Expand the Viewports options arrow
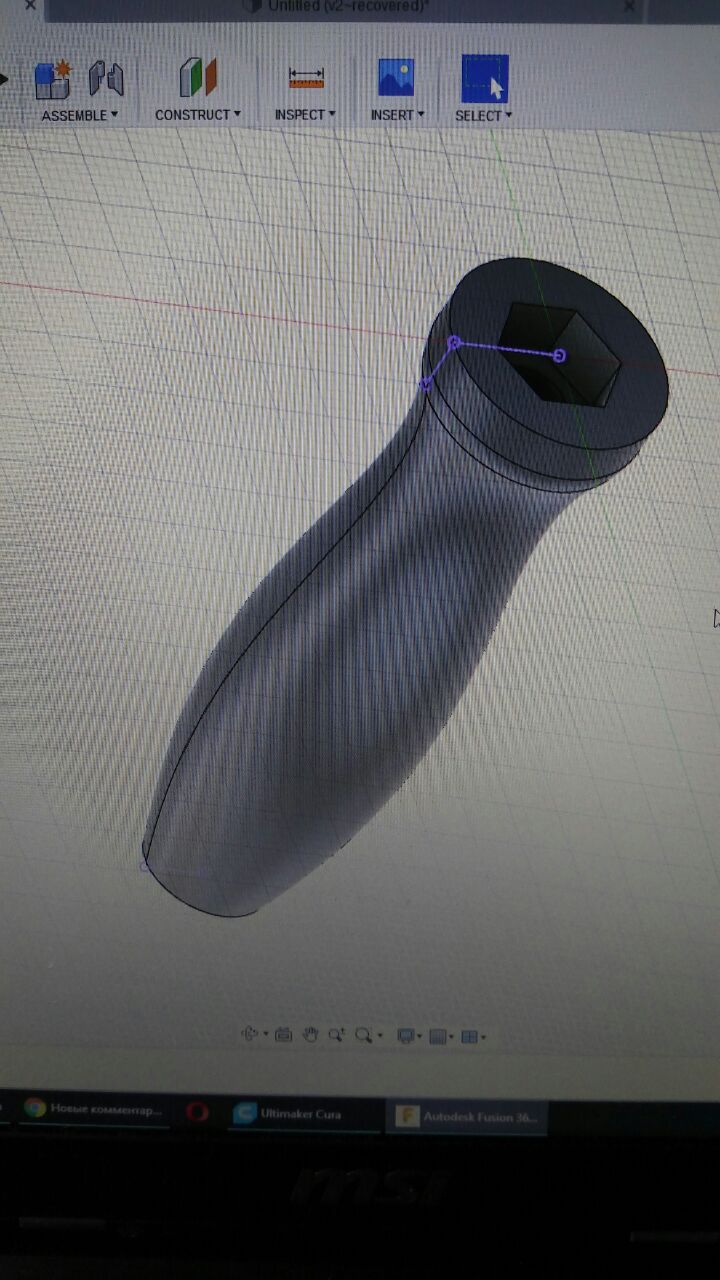This screenshot has width=720, height=1280. tap(484, 1038)
